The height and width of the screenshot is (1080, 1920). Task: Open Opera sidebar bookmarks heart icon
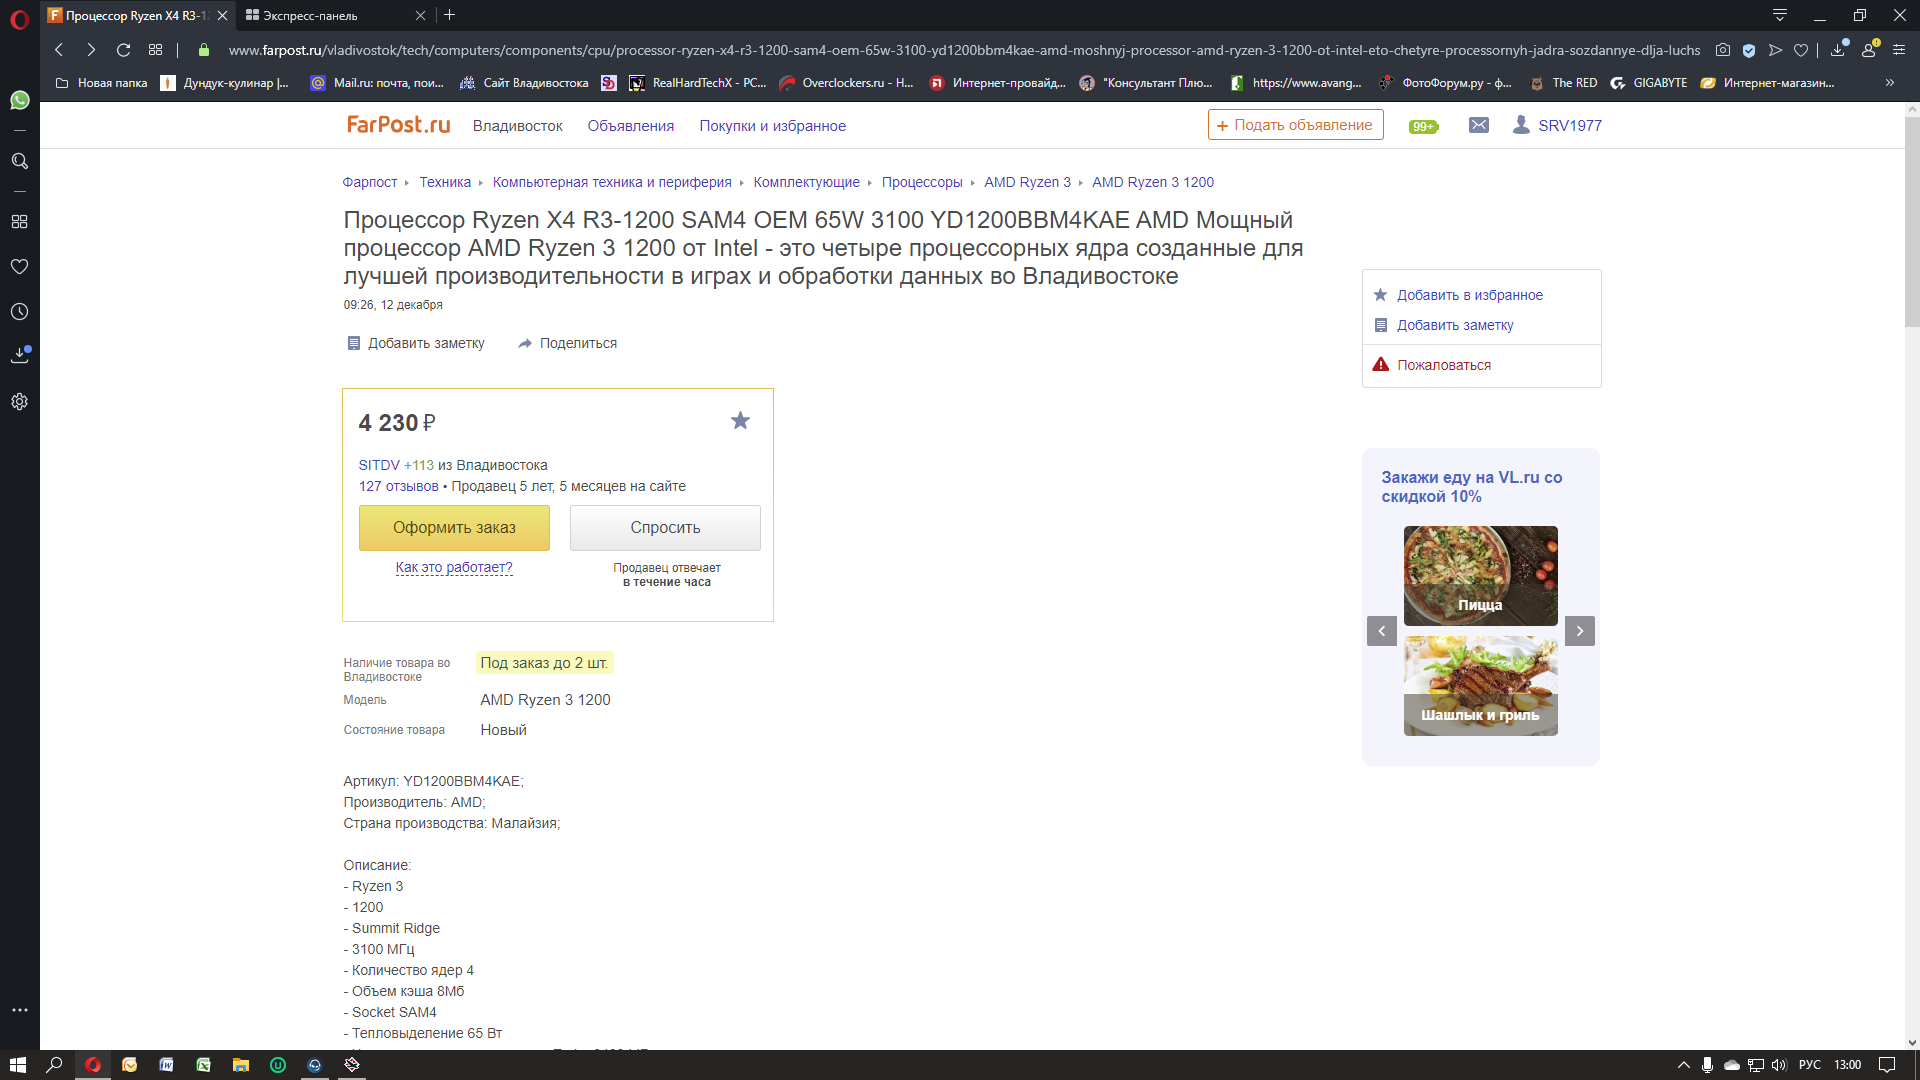pyautogui.click(x=19, y=267)
